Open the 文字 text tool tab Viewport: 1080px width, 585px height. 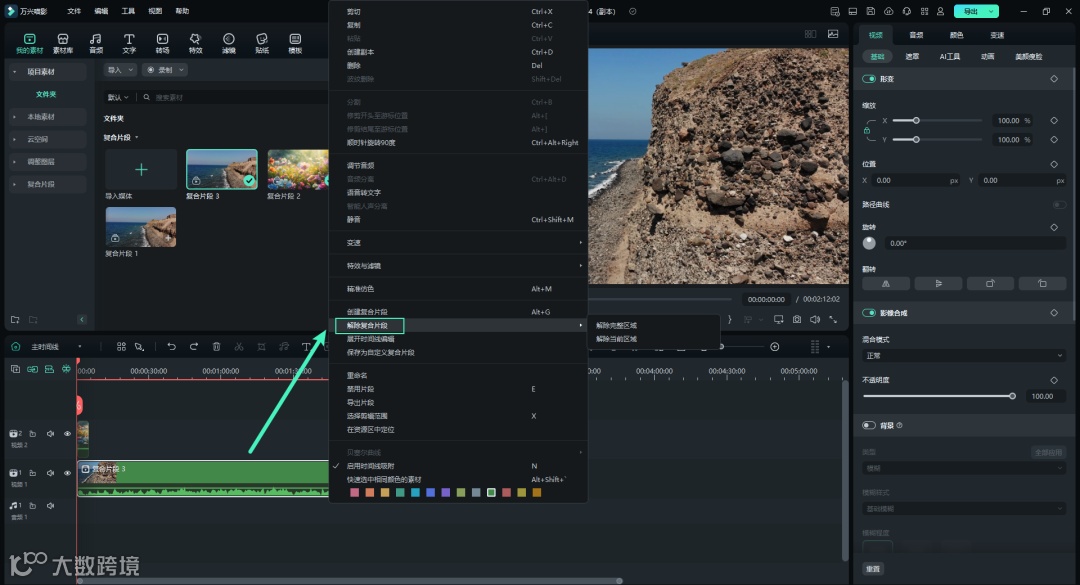tap(129, 42)
